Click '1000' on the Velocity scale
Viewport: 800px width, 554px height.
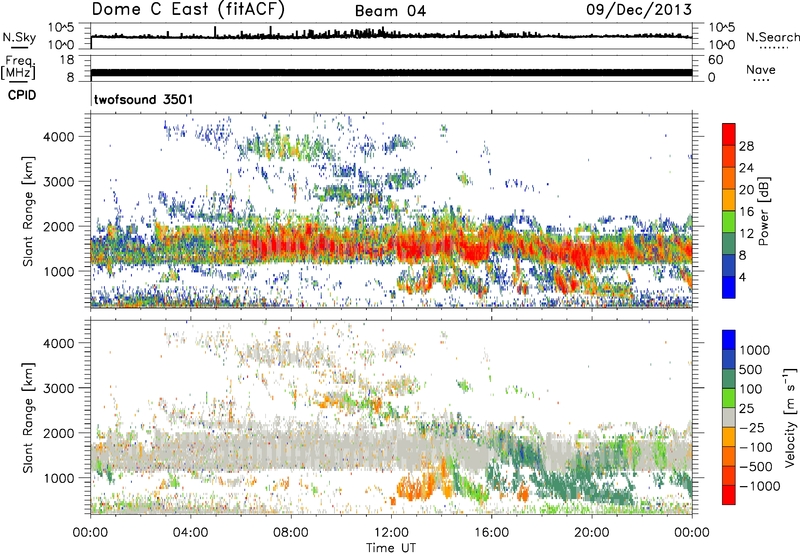pyautogui.click(x=755, y=350)
